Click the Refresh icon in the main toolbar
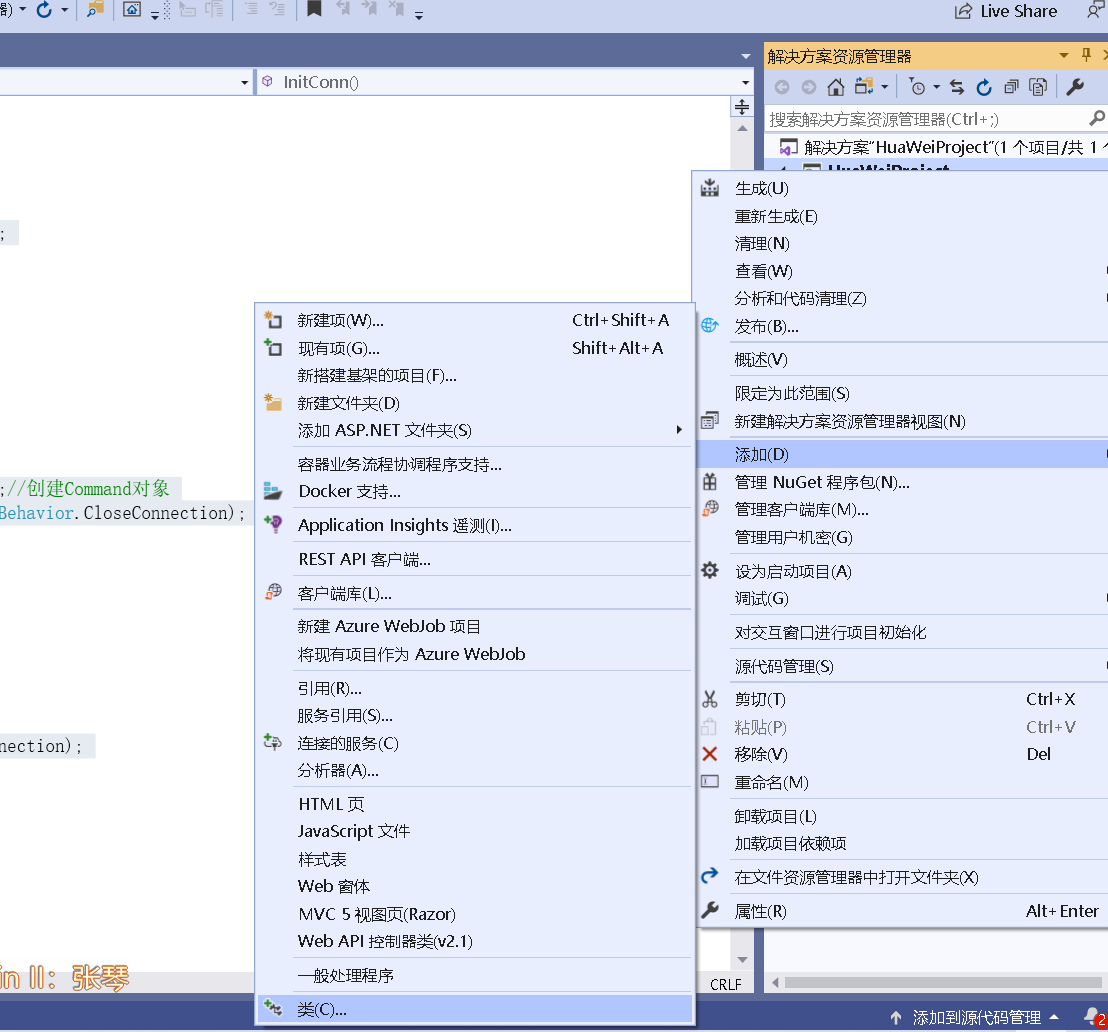The image size is (1108, 1032). 46,12
